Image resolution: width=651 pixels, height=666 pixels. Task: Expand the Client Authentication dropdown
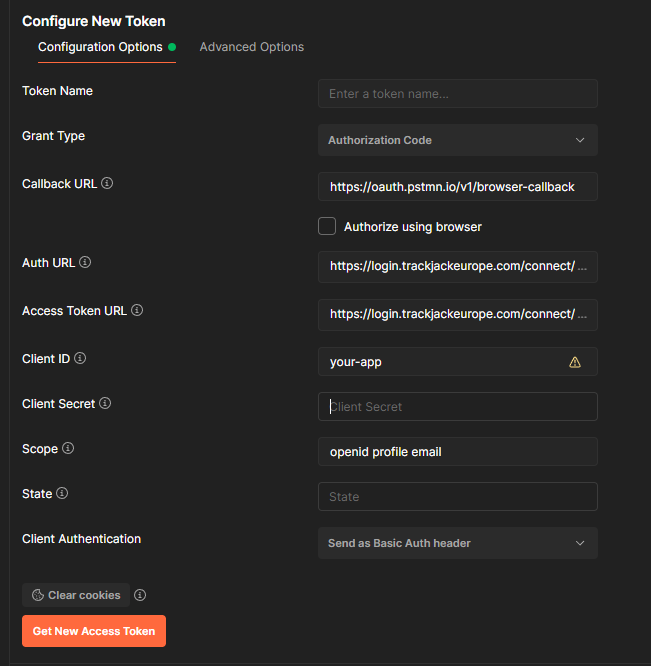pos(457,543)
